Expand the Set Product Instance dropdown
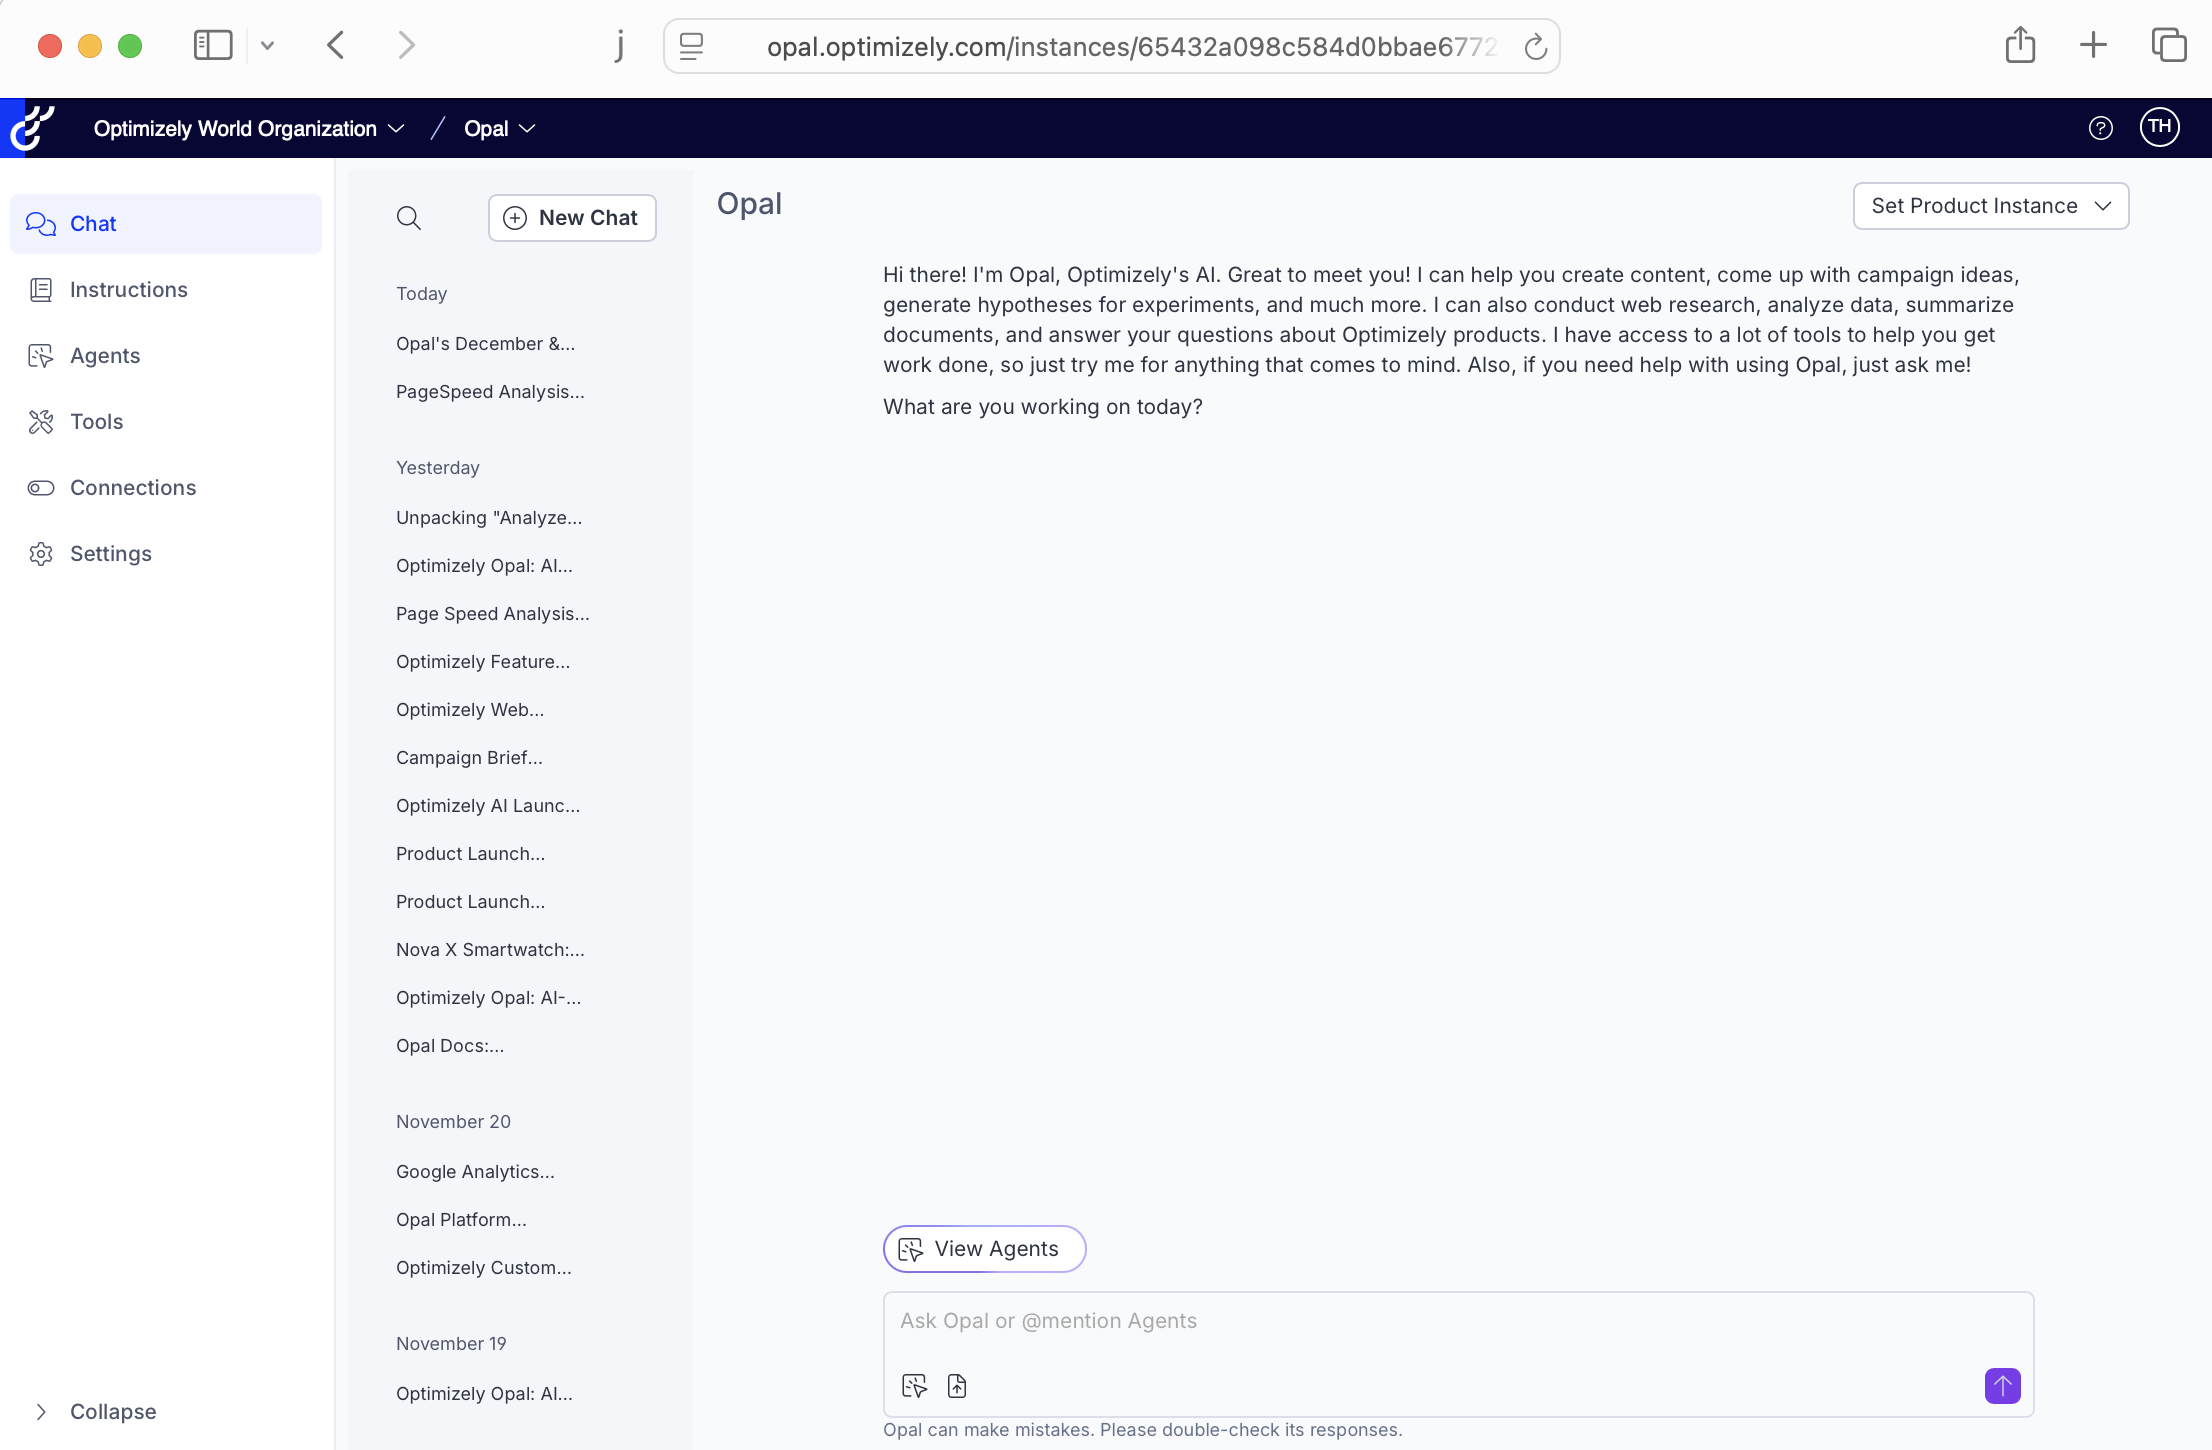 tap(1990, 206)
